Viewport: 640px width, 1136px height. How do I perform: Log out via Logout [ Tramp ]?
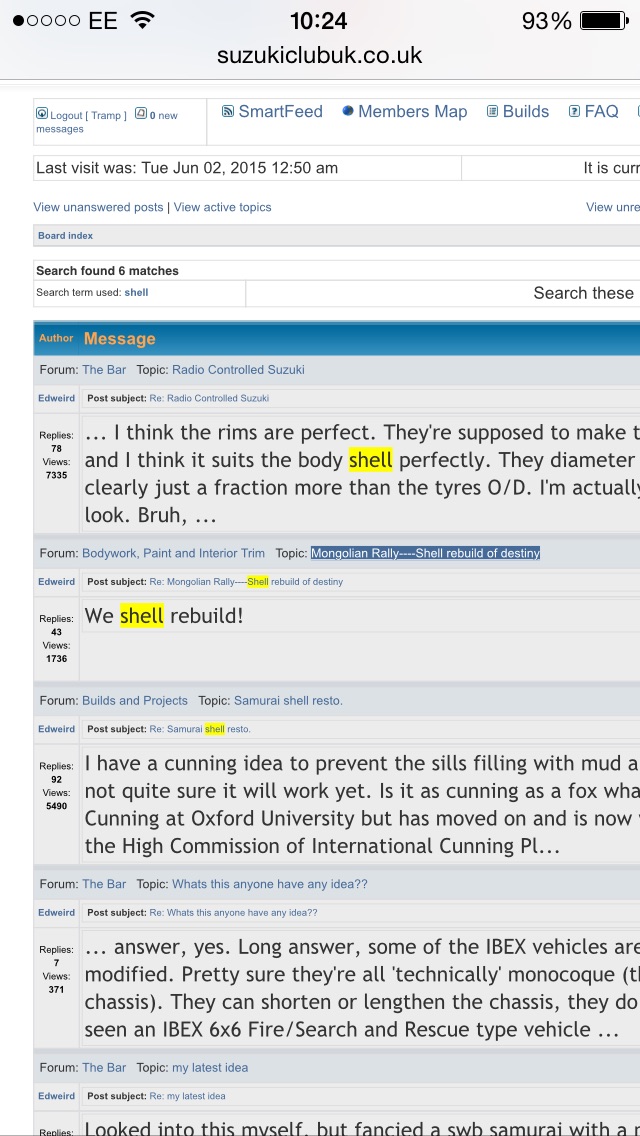(x=88, y=115)
